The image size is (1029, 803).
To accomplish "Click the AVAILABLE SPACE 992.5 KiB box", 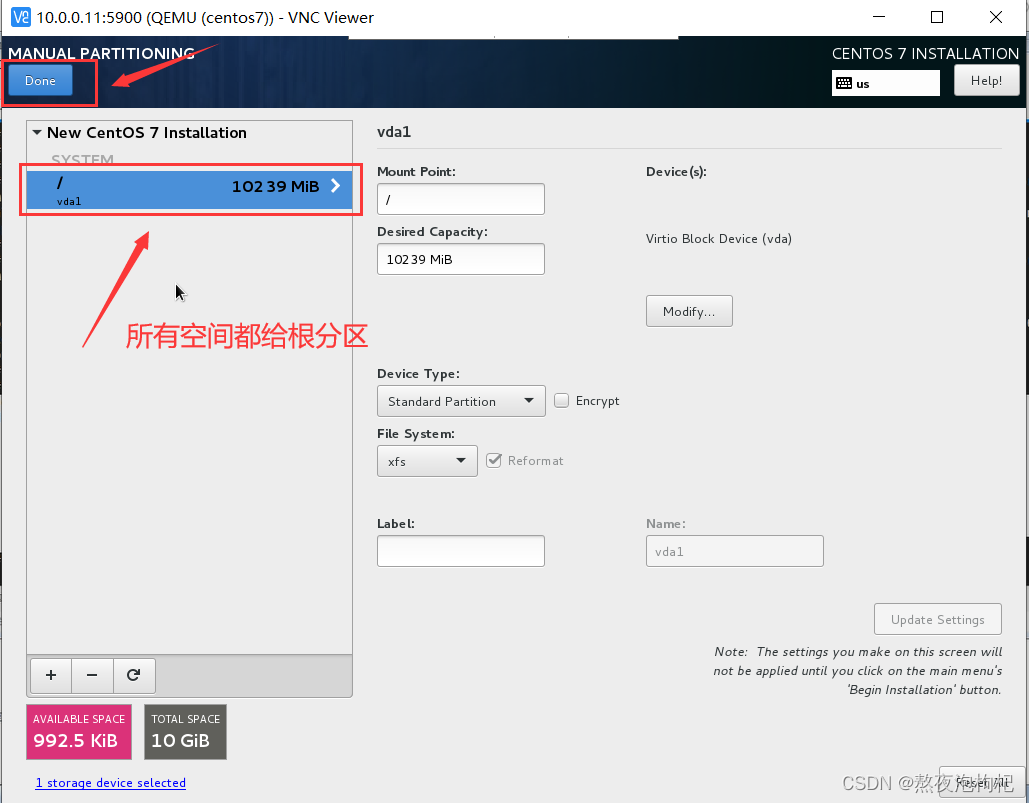I will [79, 732].
